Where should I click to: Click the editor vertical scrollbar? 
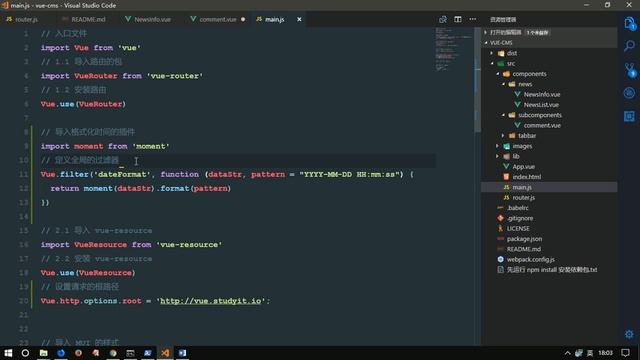(477, 80)
